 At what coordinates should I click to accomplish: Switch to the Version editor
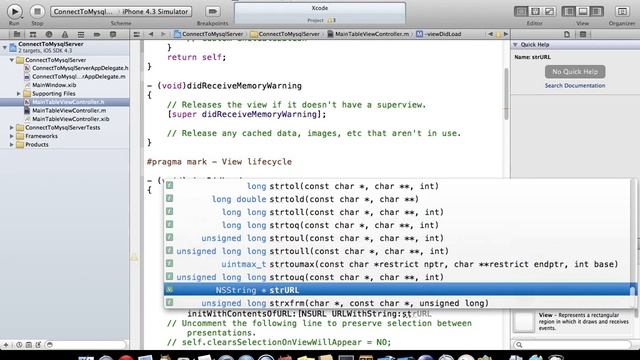[549, 11]
